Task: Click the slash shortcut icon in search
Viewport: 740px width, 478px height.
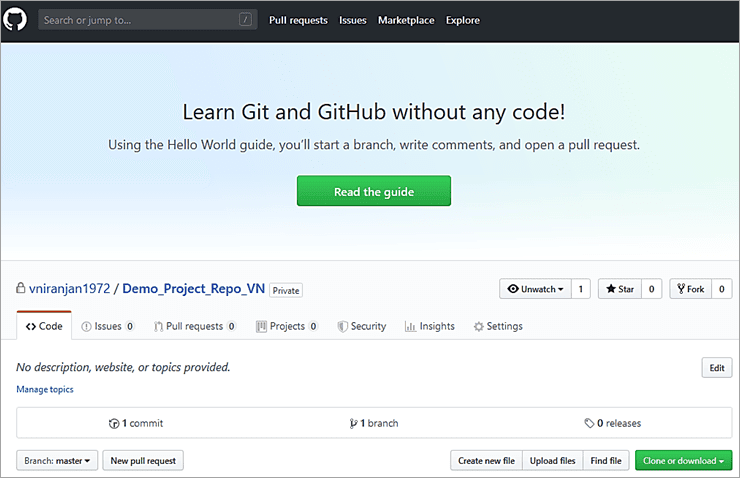Action: point(245,20)
